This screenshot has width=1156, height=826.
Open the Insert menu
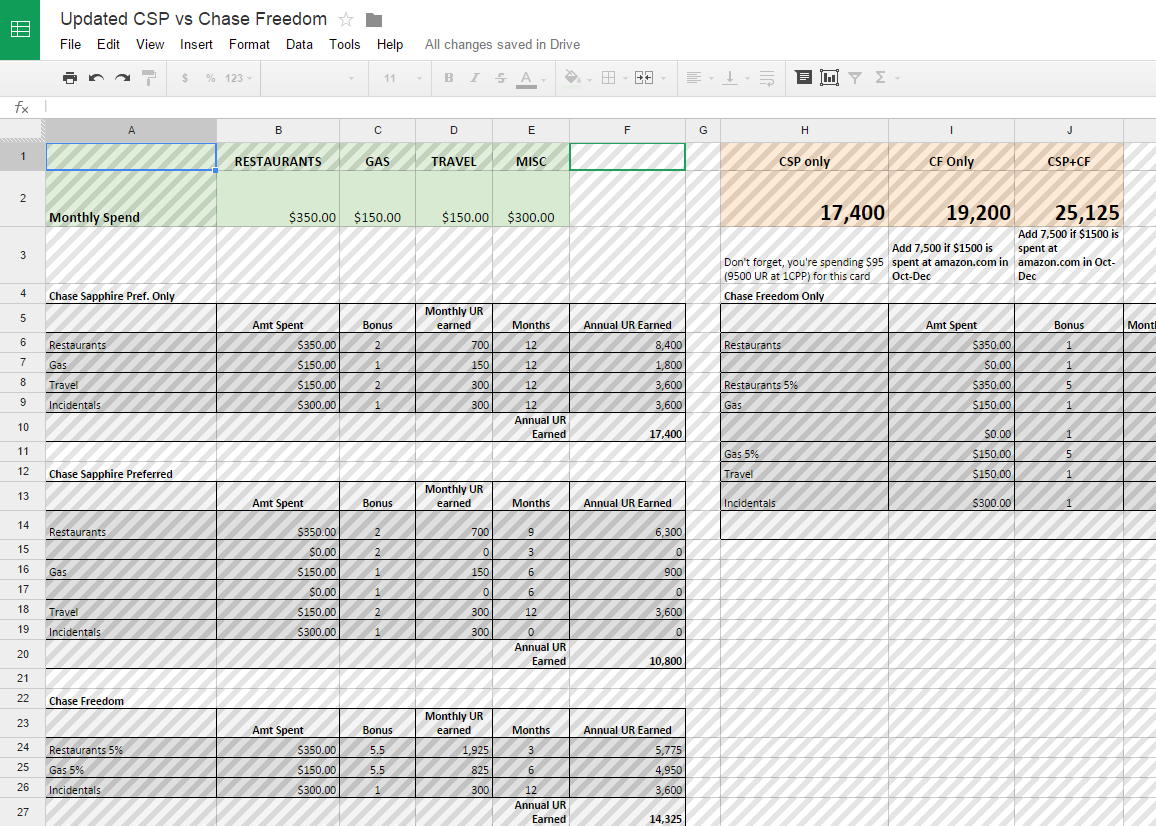(196, 44)
